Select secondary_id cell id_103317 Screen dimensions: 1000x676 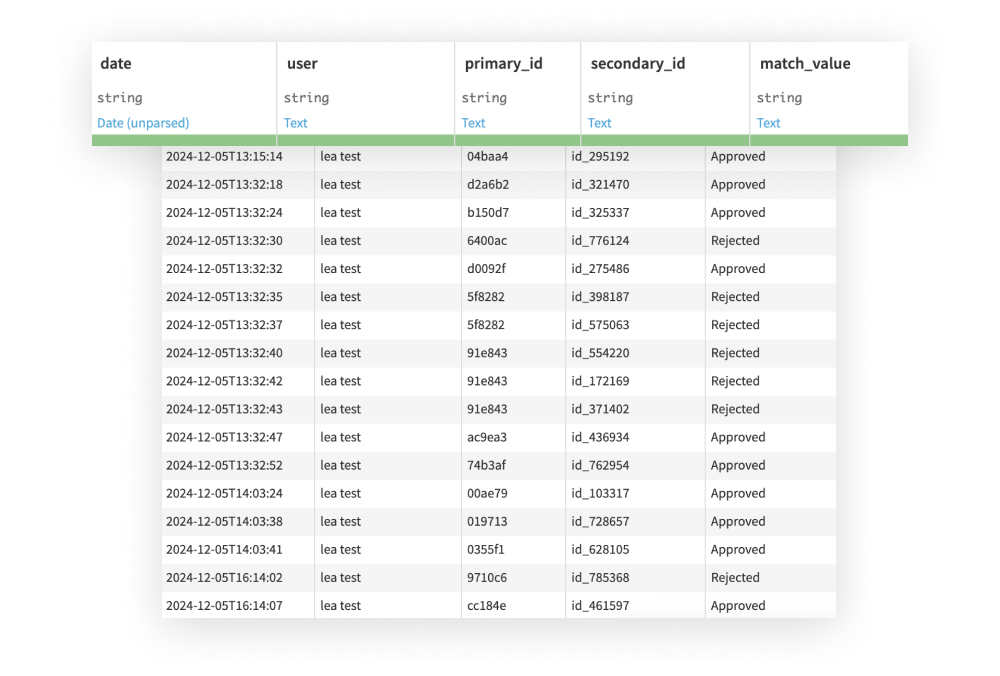click(600, 494)
